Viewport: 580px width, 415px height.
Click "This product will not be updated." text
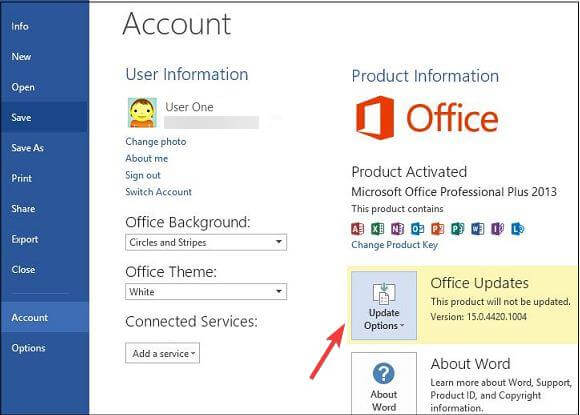coord(500,301)
